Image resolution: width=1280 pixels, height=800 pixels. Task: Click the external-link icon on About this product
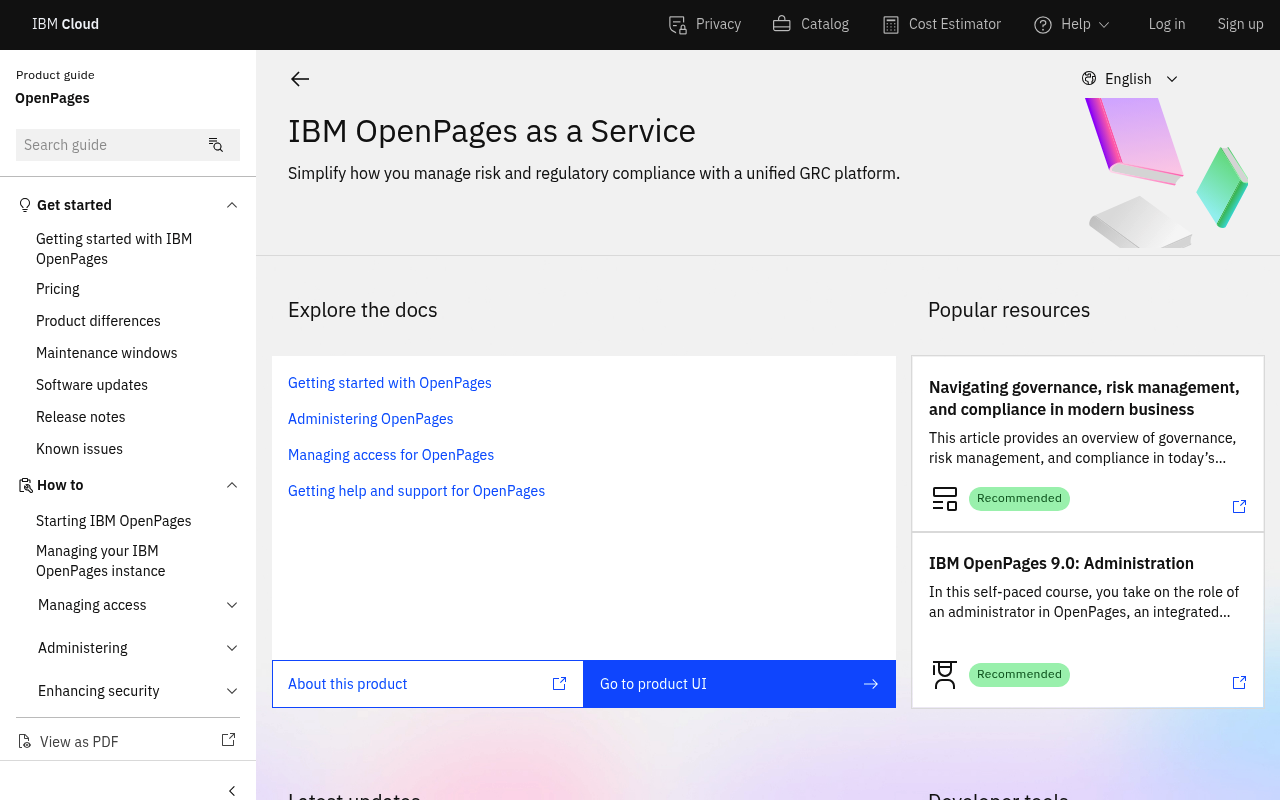pyautogui.click(x=560, y=684)
